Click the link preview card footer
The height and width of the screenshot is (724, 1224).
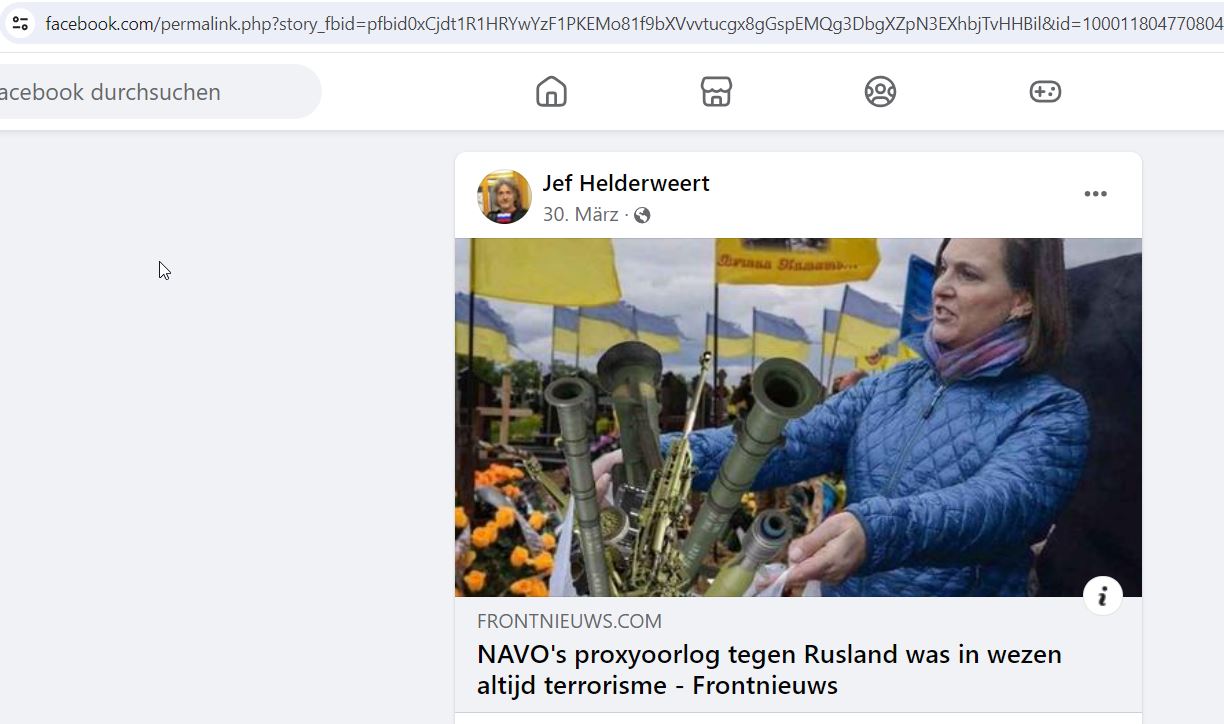coord(798,655)
